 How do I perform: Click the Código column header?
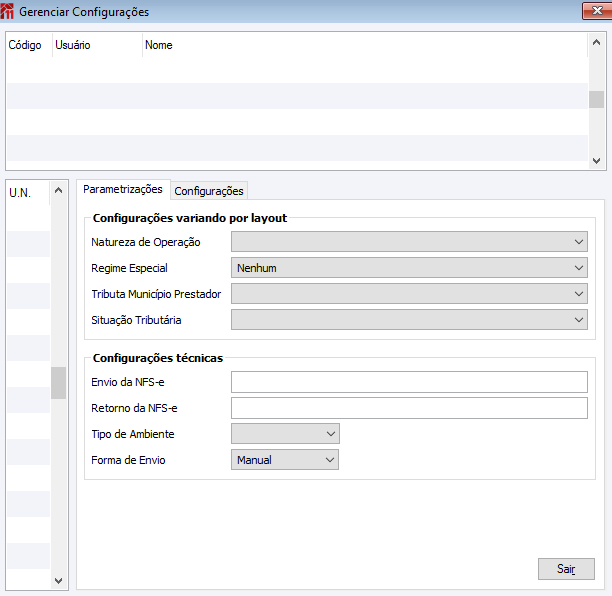coord(29,45)
